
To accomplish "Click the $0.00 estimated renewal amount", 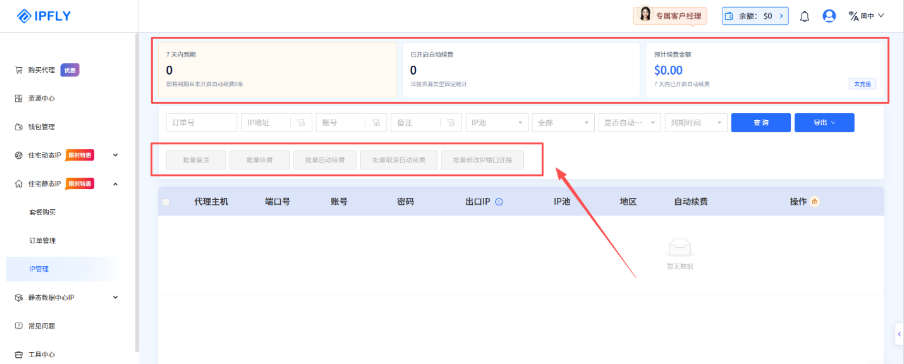I will click(668, 70).
